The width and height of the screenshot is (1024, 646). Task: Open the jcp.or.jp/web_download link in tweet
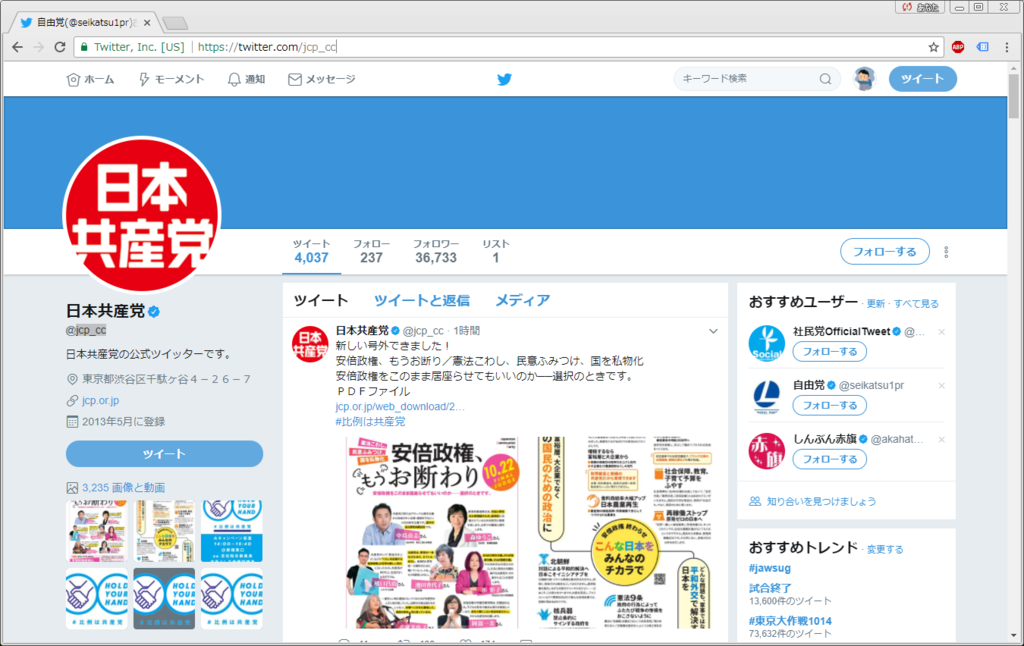pos(400,406)
